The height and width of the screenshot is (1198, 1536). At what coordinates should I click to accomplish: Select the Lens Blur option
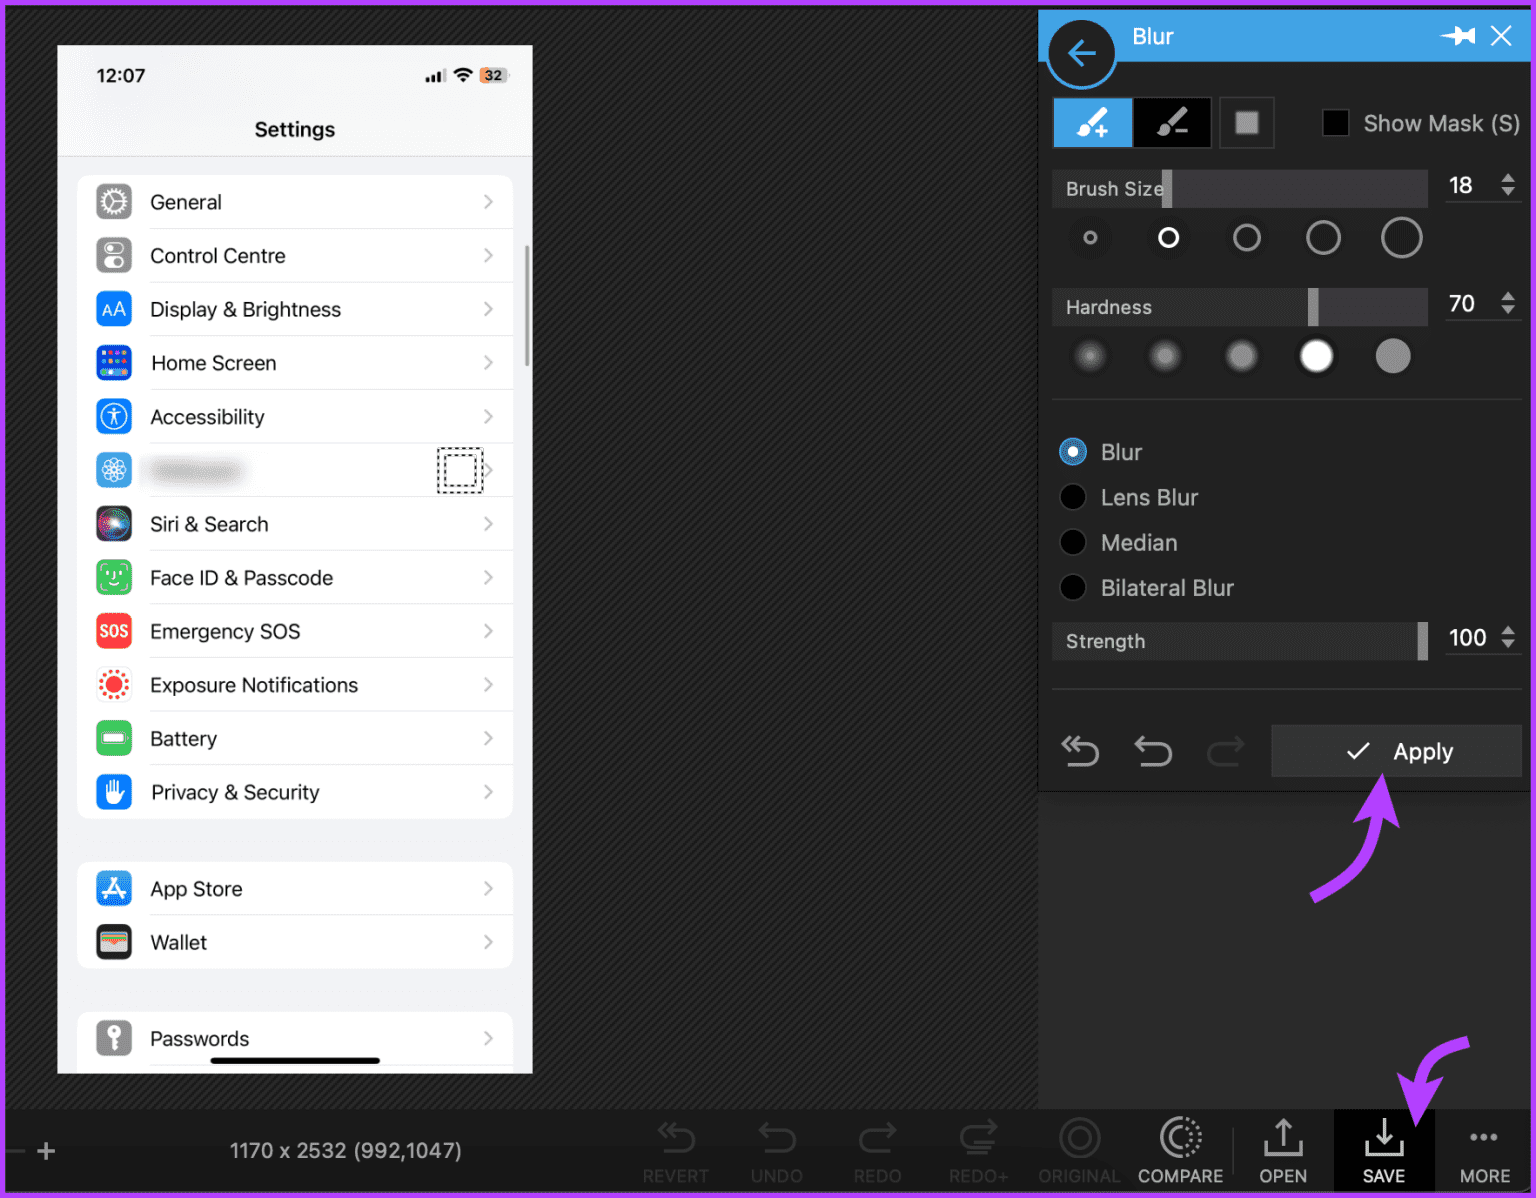1072,497
